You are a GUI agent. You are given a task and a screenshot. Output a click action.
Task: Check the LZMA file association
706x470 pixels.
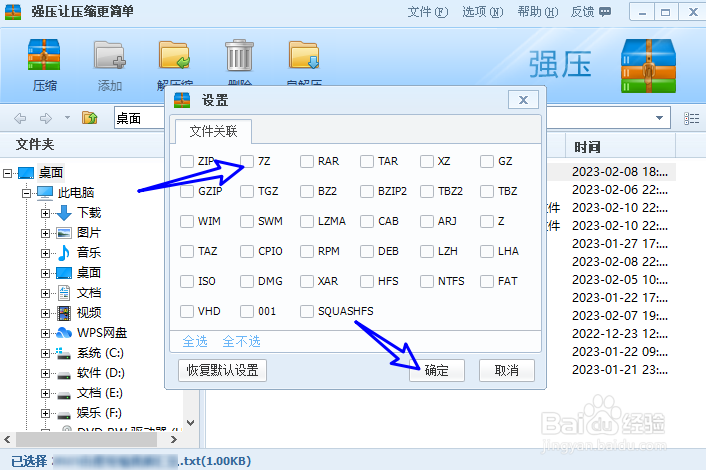(x=307, y=221)
